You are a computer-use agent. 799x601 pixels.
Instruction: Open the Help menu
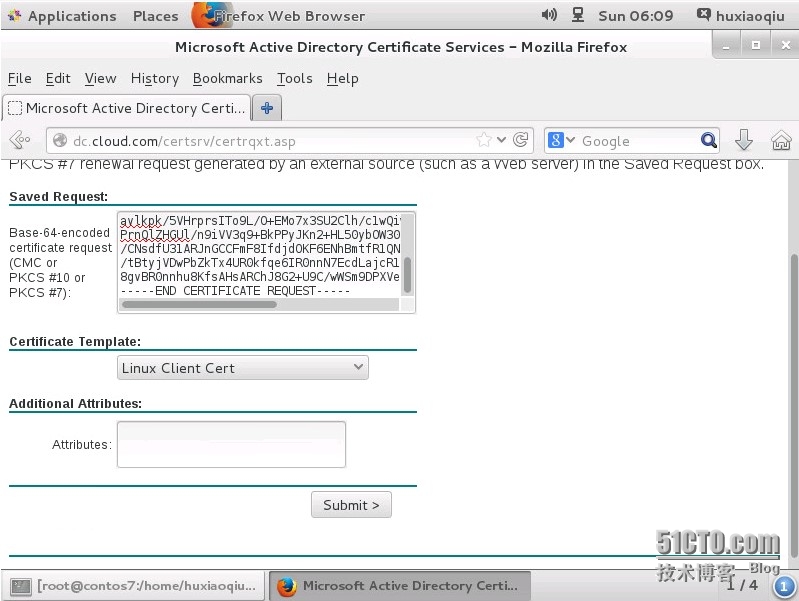tap(342, 79)
